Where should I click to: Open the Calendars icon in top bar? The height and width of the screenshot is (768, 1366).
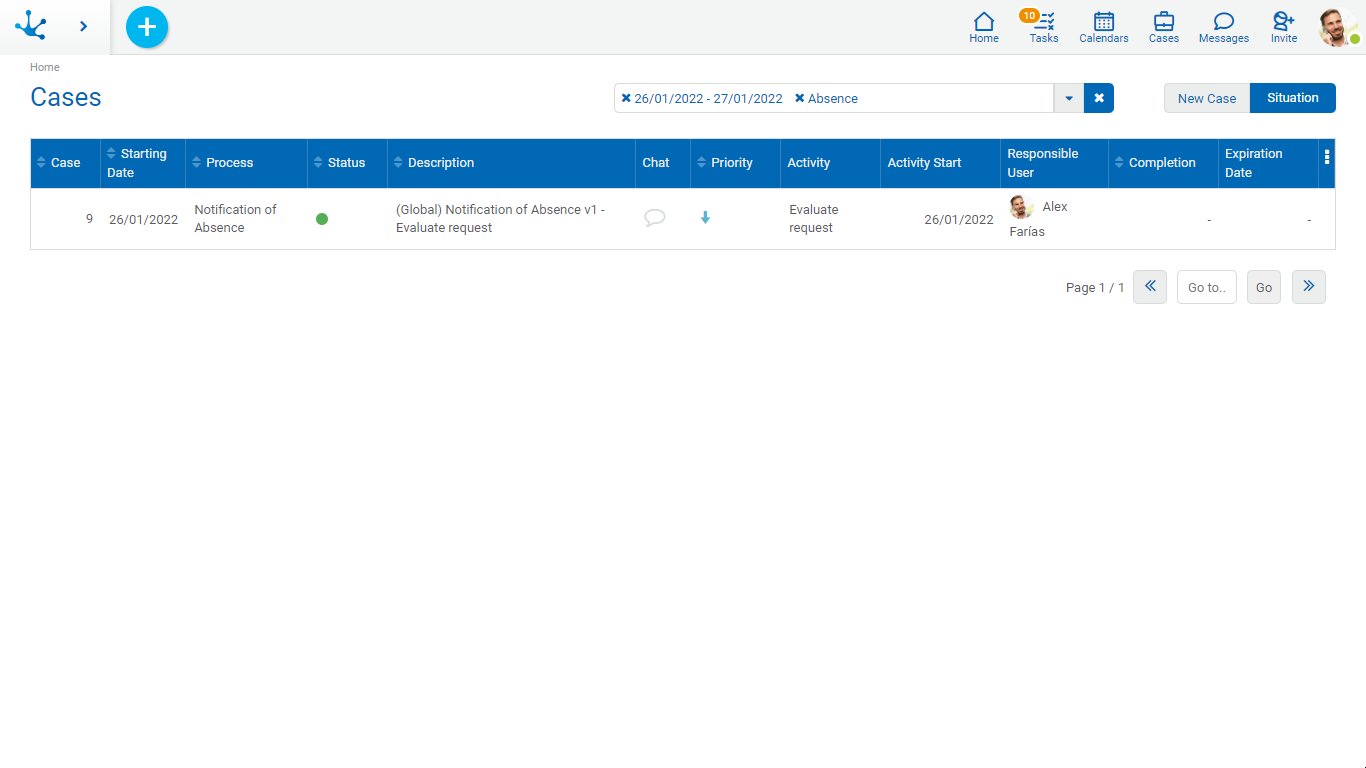pyautogui.click(x=1103, y=27)
